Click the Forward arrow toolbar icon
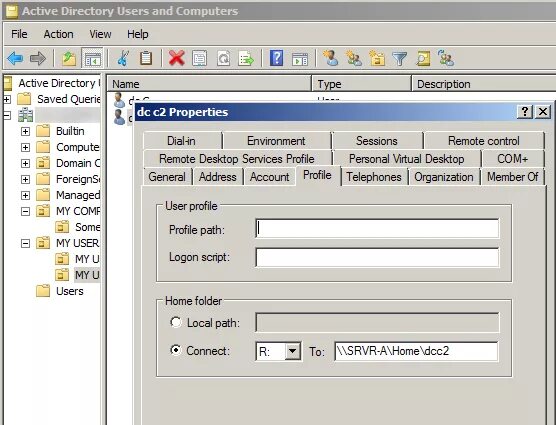The height and width of the screenshot is (425, 556). click(x=38, y=58)
